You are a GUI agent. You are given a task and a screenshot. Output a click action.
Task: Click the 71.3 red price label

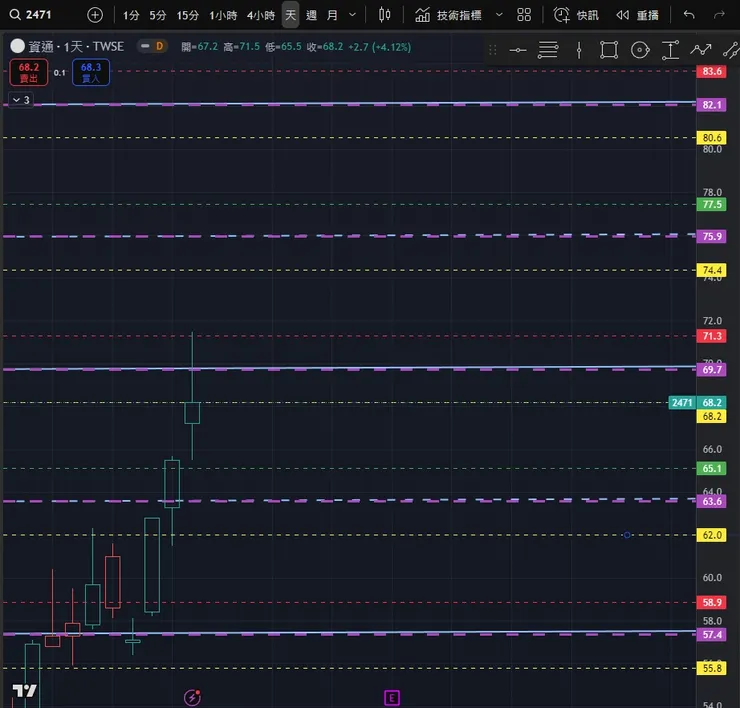(712, 336)
